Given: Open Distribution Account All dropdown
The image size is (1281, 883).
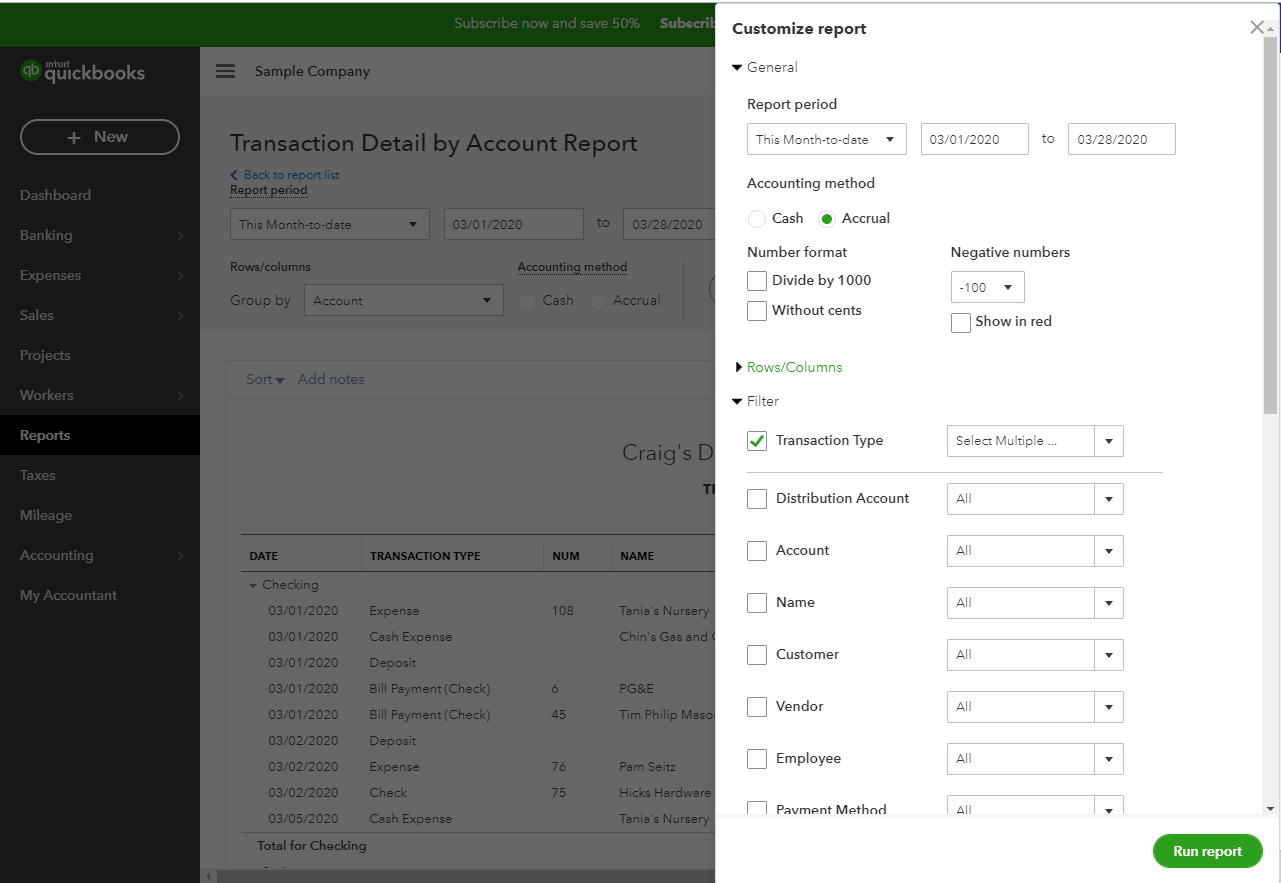Looking at the screenshot, I should tap(1035, 499).
